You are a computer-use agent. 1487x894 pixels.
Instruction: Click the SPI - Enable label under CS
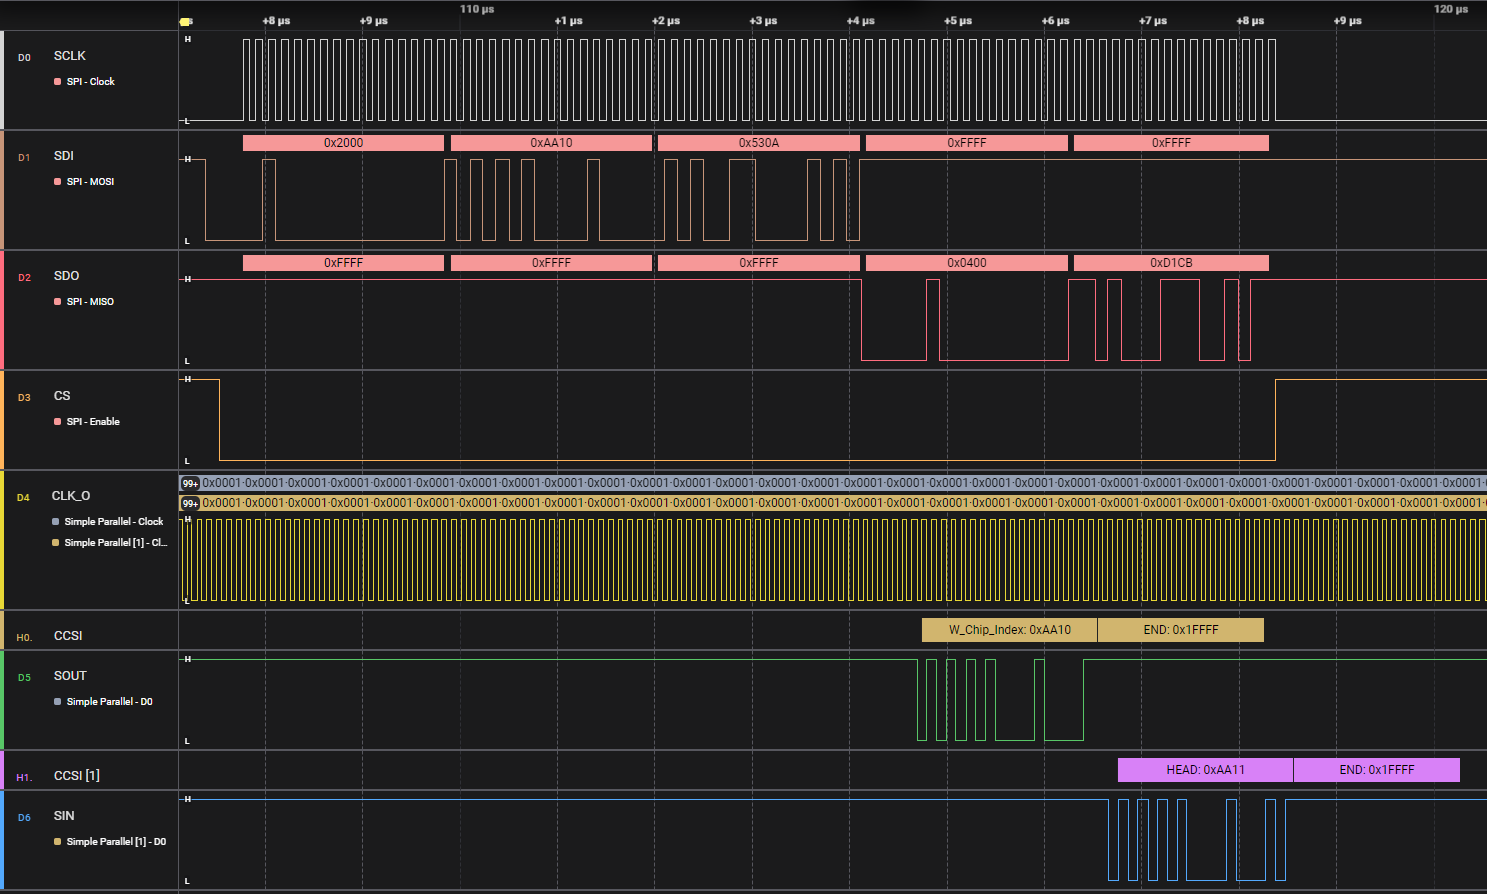[x=92, y=422]
